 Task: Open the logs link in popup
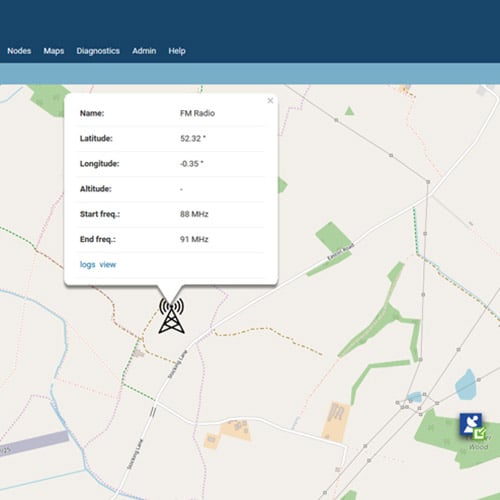point(87,265)
